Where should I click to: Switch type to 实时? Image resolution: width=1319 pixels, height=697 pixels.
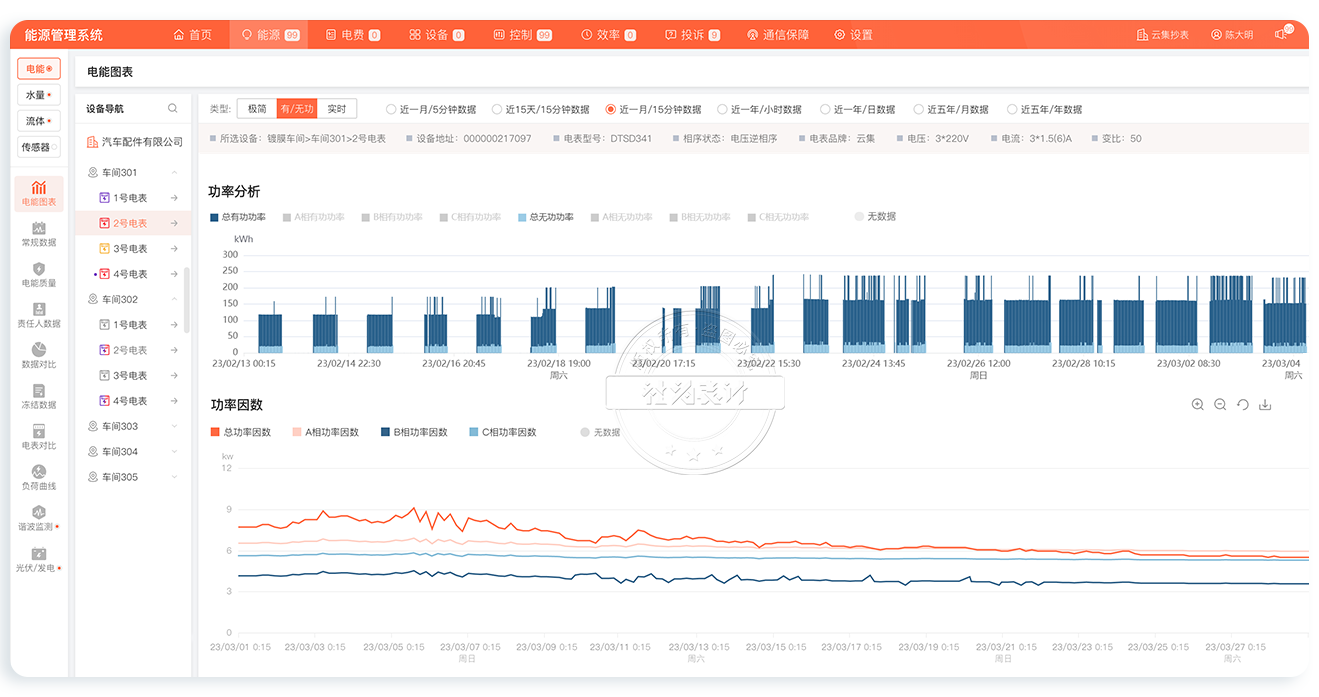[x=337, y=109]
